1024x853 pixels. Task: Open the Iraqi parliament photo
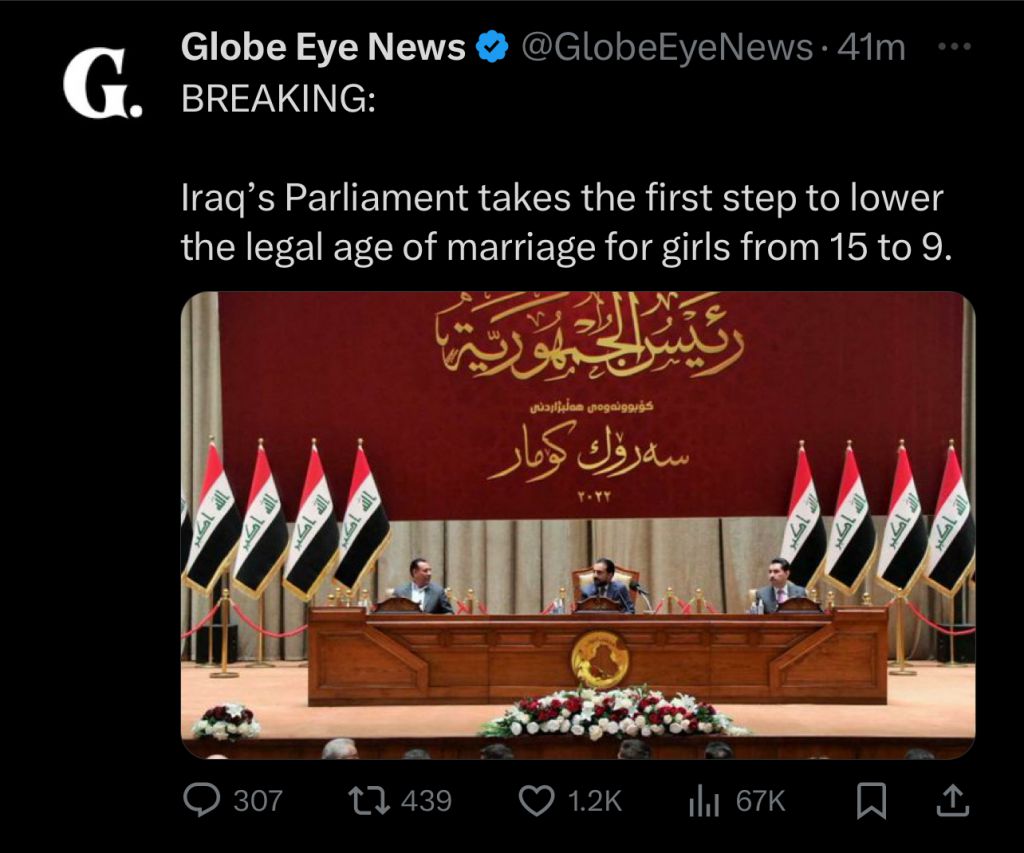pos(578,525)
